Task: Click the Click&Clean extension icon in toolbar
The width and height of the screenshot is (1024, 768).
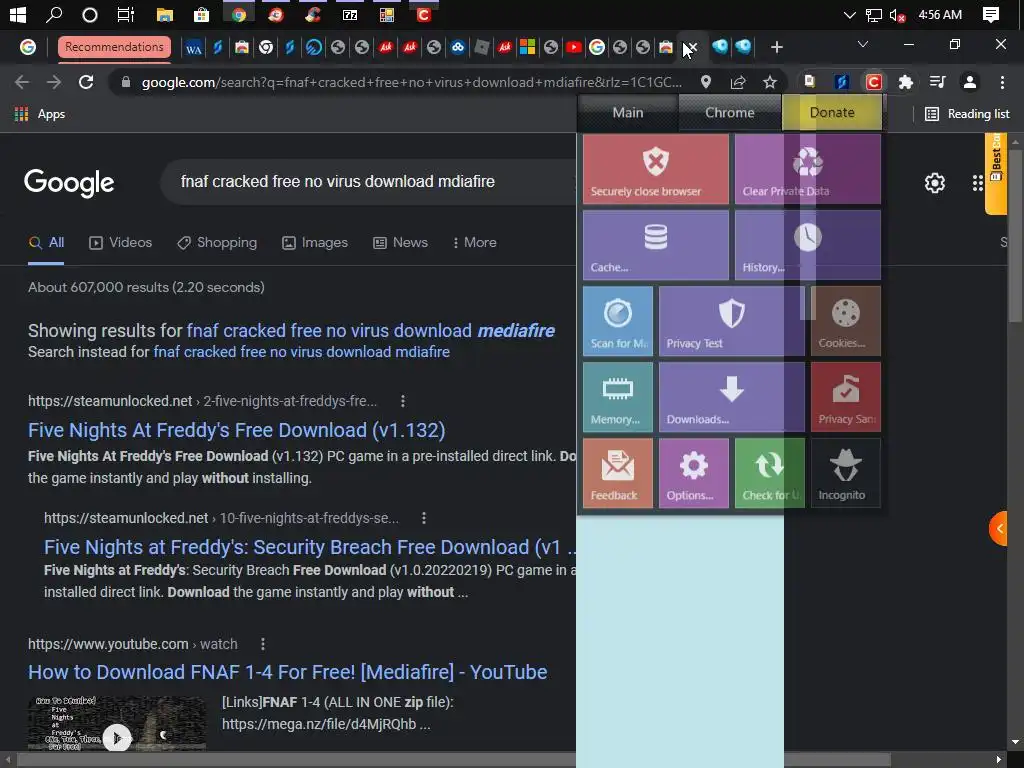Action: coord(873,82)
